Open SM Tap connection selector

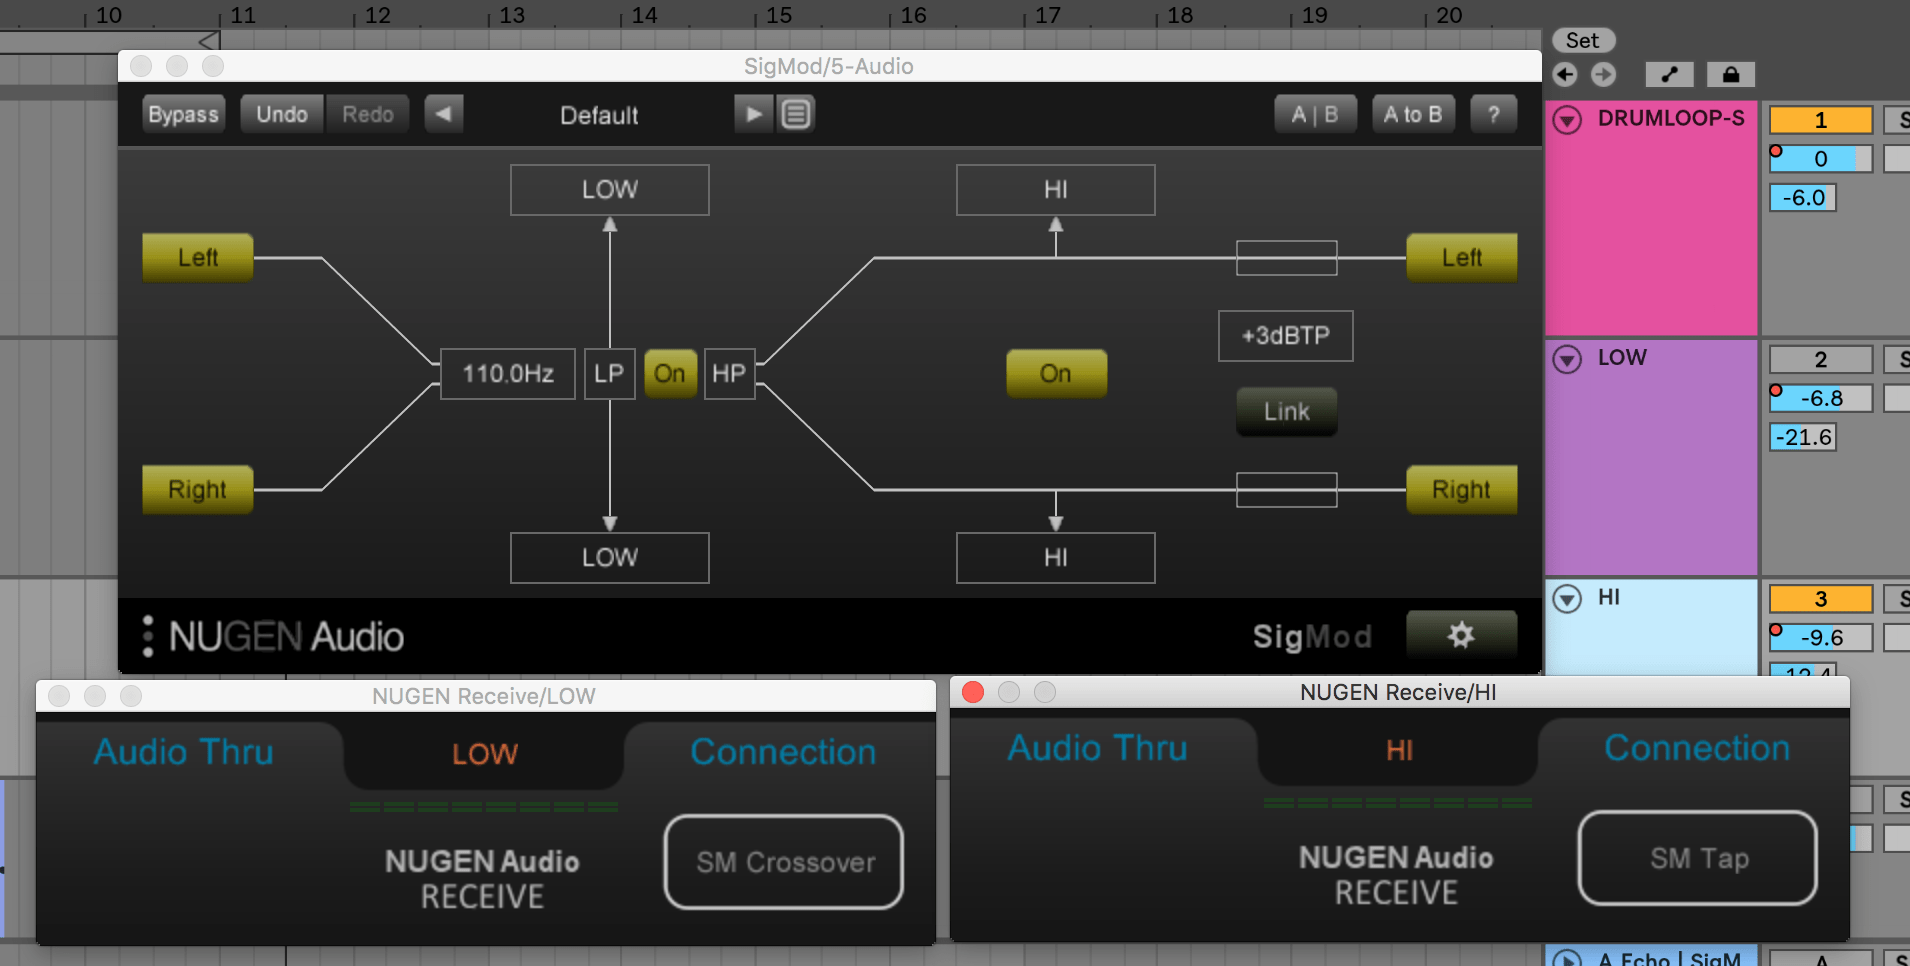pyautogui.click(x=1698, y=858)
